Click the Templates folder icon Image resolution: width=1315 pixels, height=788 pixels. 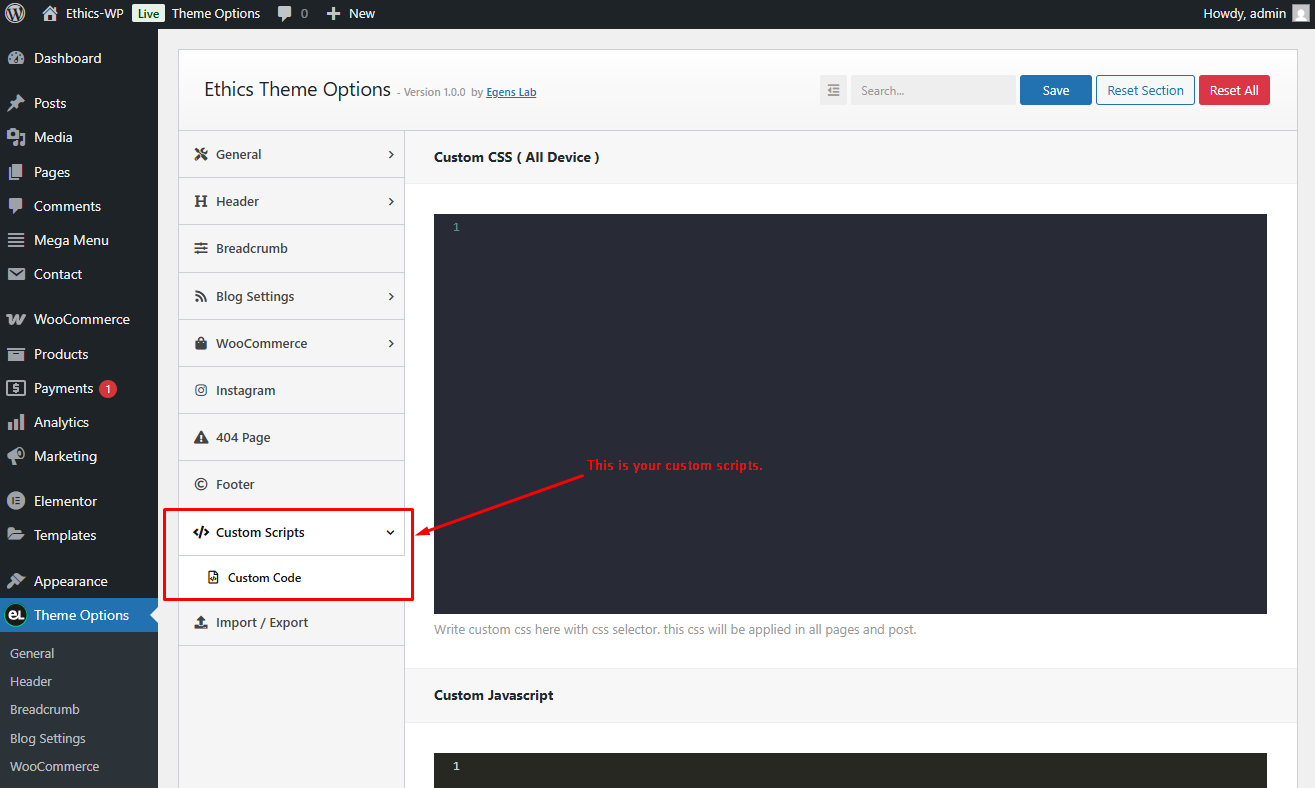click(x=16, y=535)
